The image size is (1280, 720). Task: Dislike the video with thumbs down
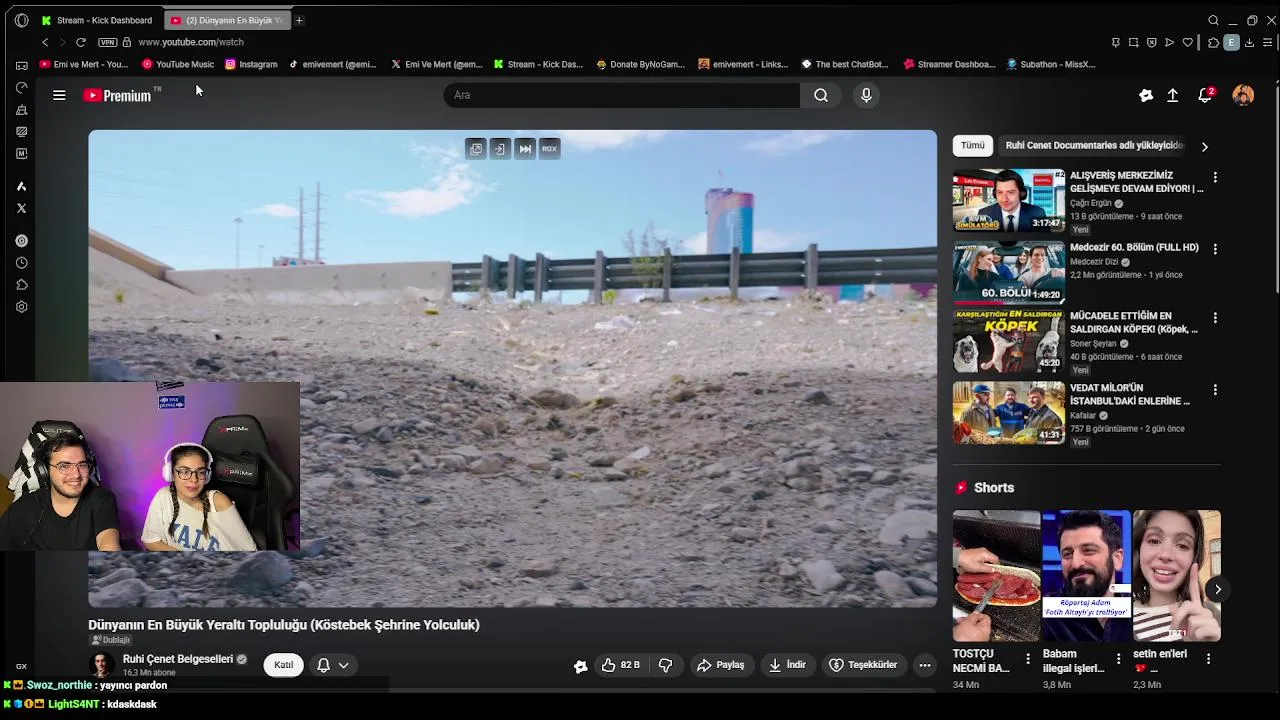[665, 665]
